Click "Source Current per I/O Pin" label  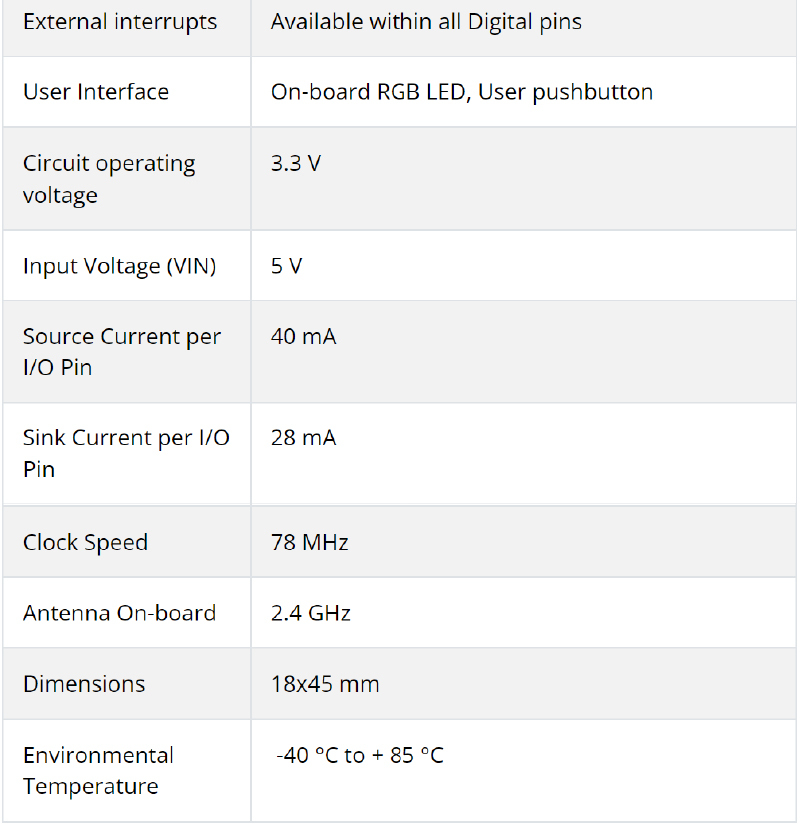pyautogui.click(x=121, y=351)
